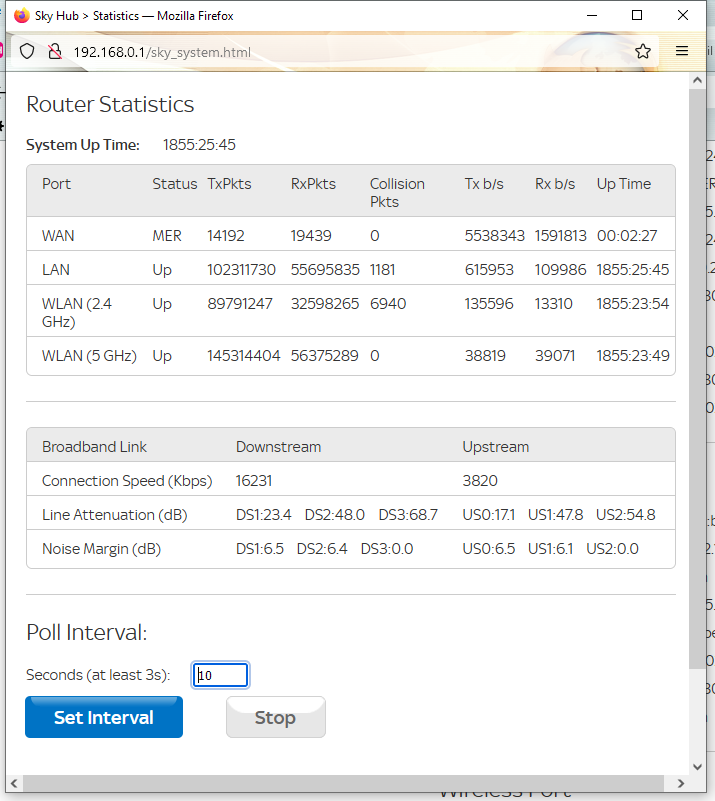Click the Stop polling button
This screenshot has width=715, height=801.
pyautogui.click(x=275, y=717)
